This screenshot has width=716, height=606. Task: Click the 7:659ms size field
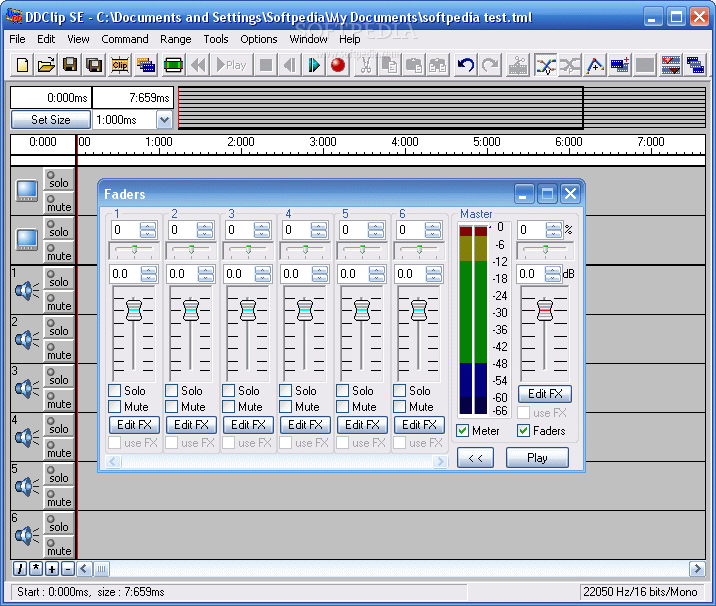point(133,98)
